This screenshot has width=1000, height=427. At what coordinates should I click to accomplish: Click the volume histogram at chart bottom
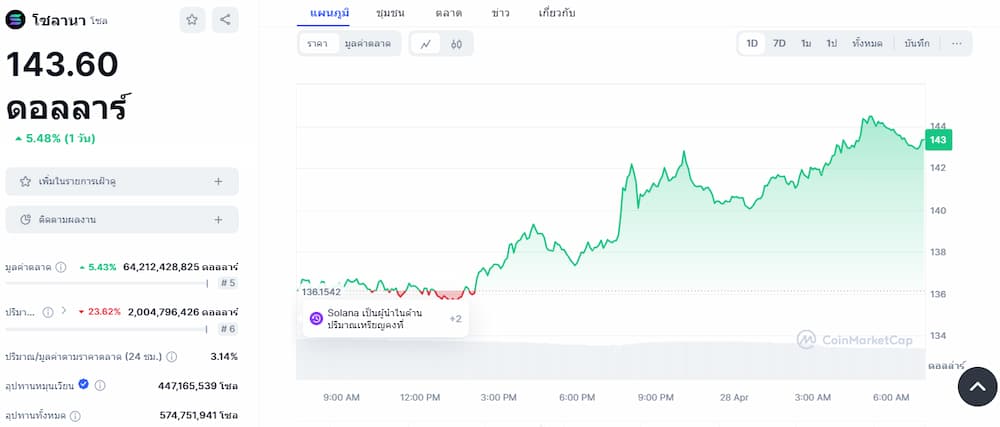610,361
